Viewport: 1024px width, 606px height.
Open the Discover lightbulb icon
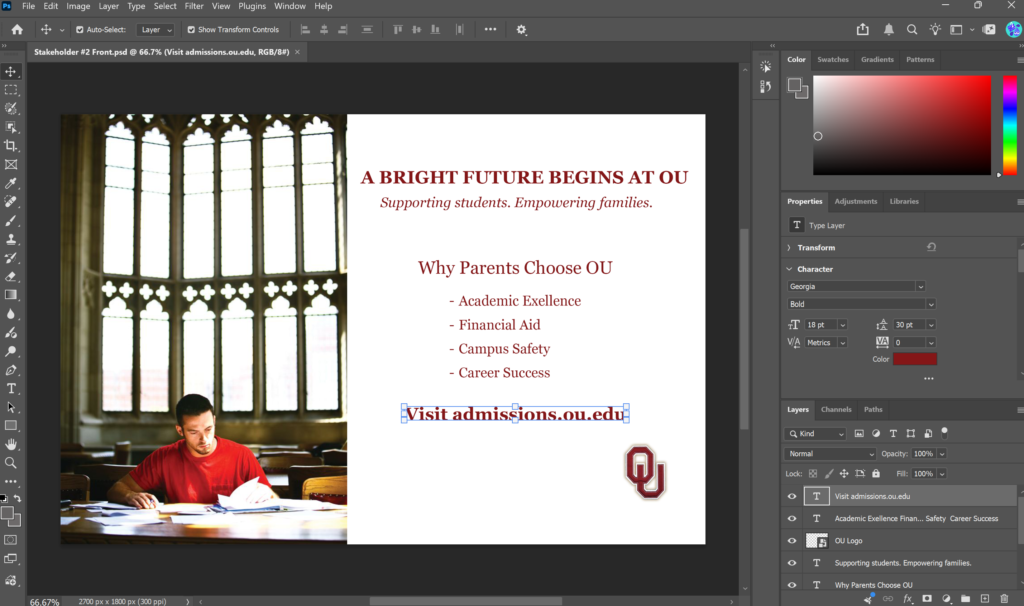(x=935, y=29)
